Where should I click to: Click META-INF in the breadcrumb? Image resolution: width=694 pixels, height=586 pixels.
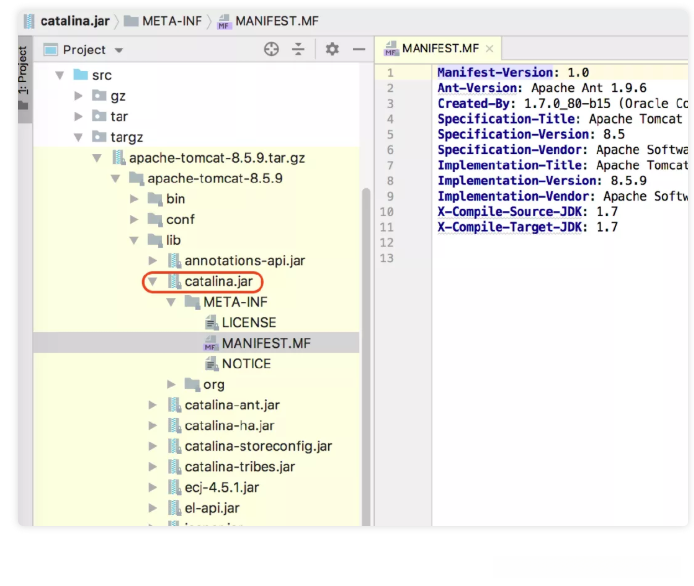[x=172, y=21]
